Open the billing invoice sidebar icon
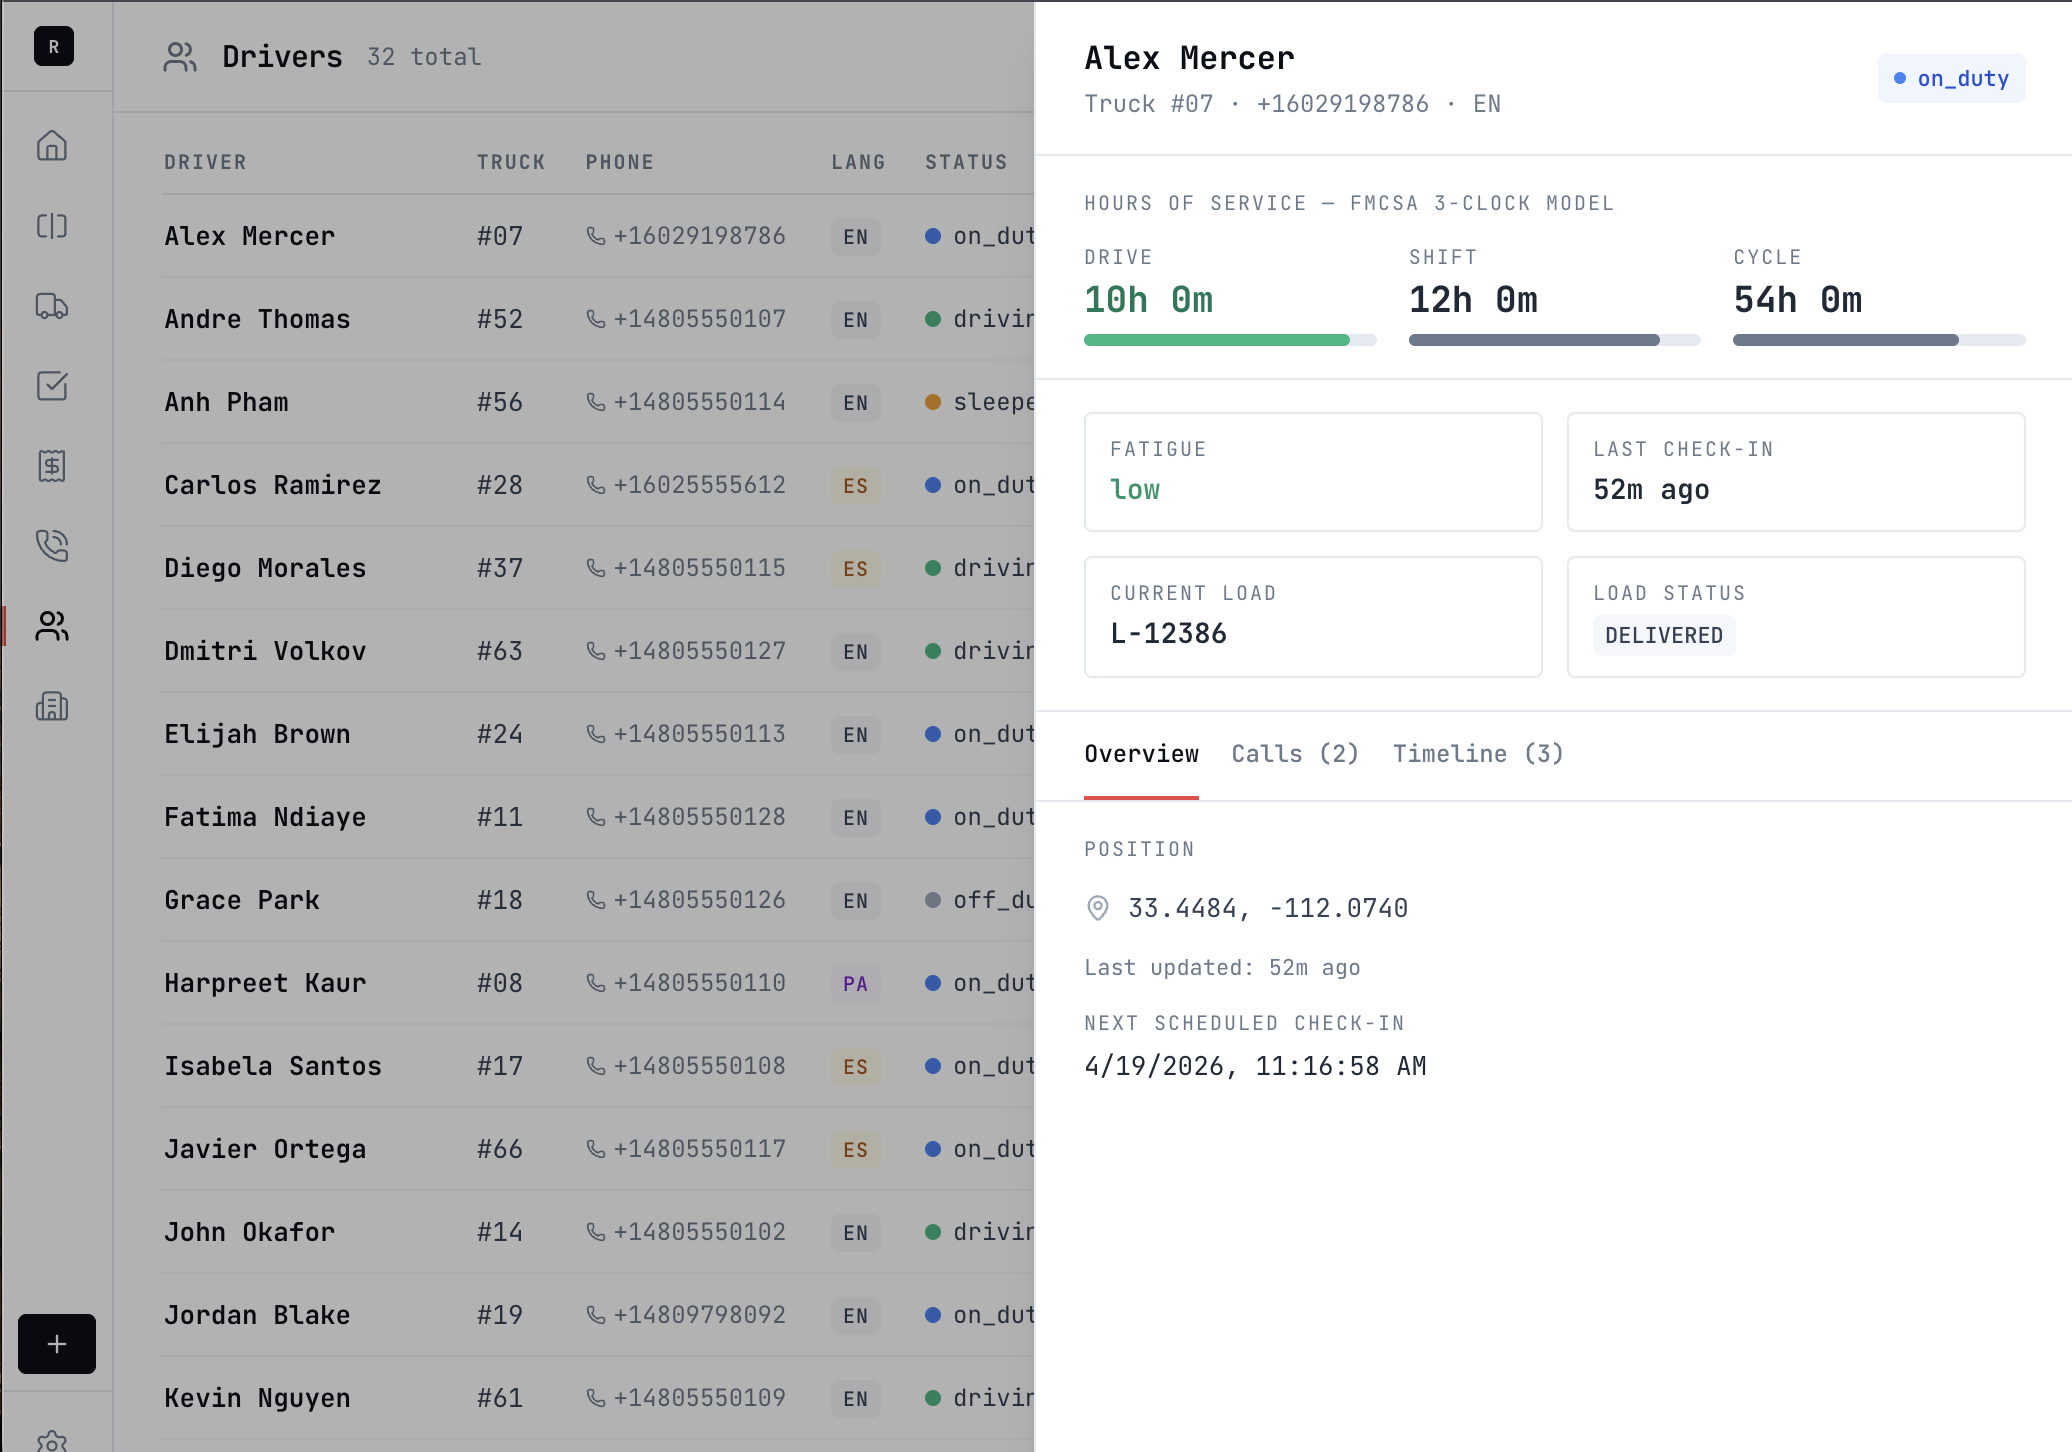This screenshot has height=1452, width=2072. tap(52, 466)
